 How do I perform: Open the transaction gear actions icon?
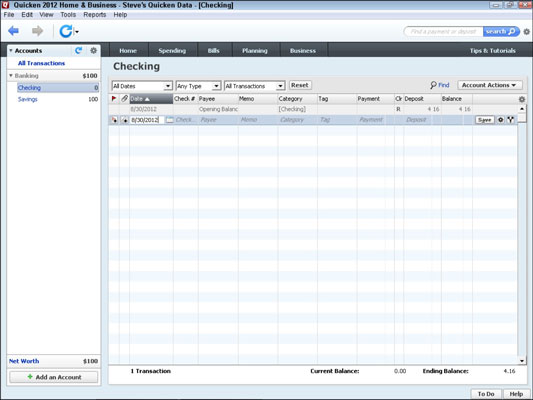click(x=500, y=120)
